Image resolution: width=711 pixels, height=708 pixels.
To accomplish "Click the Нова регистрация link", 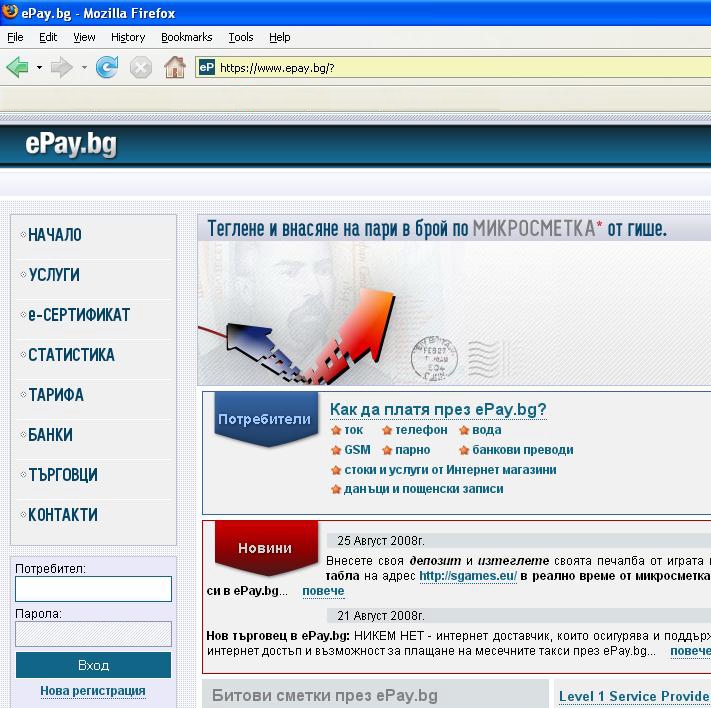I will [x=93, y=691].
